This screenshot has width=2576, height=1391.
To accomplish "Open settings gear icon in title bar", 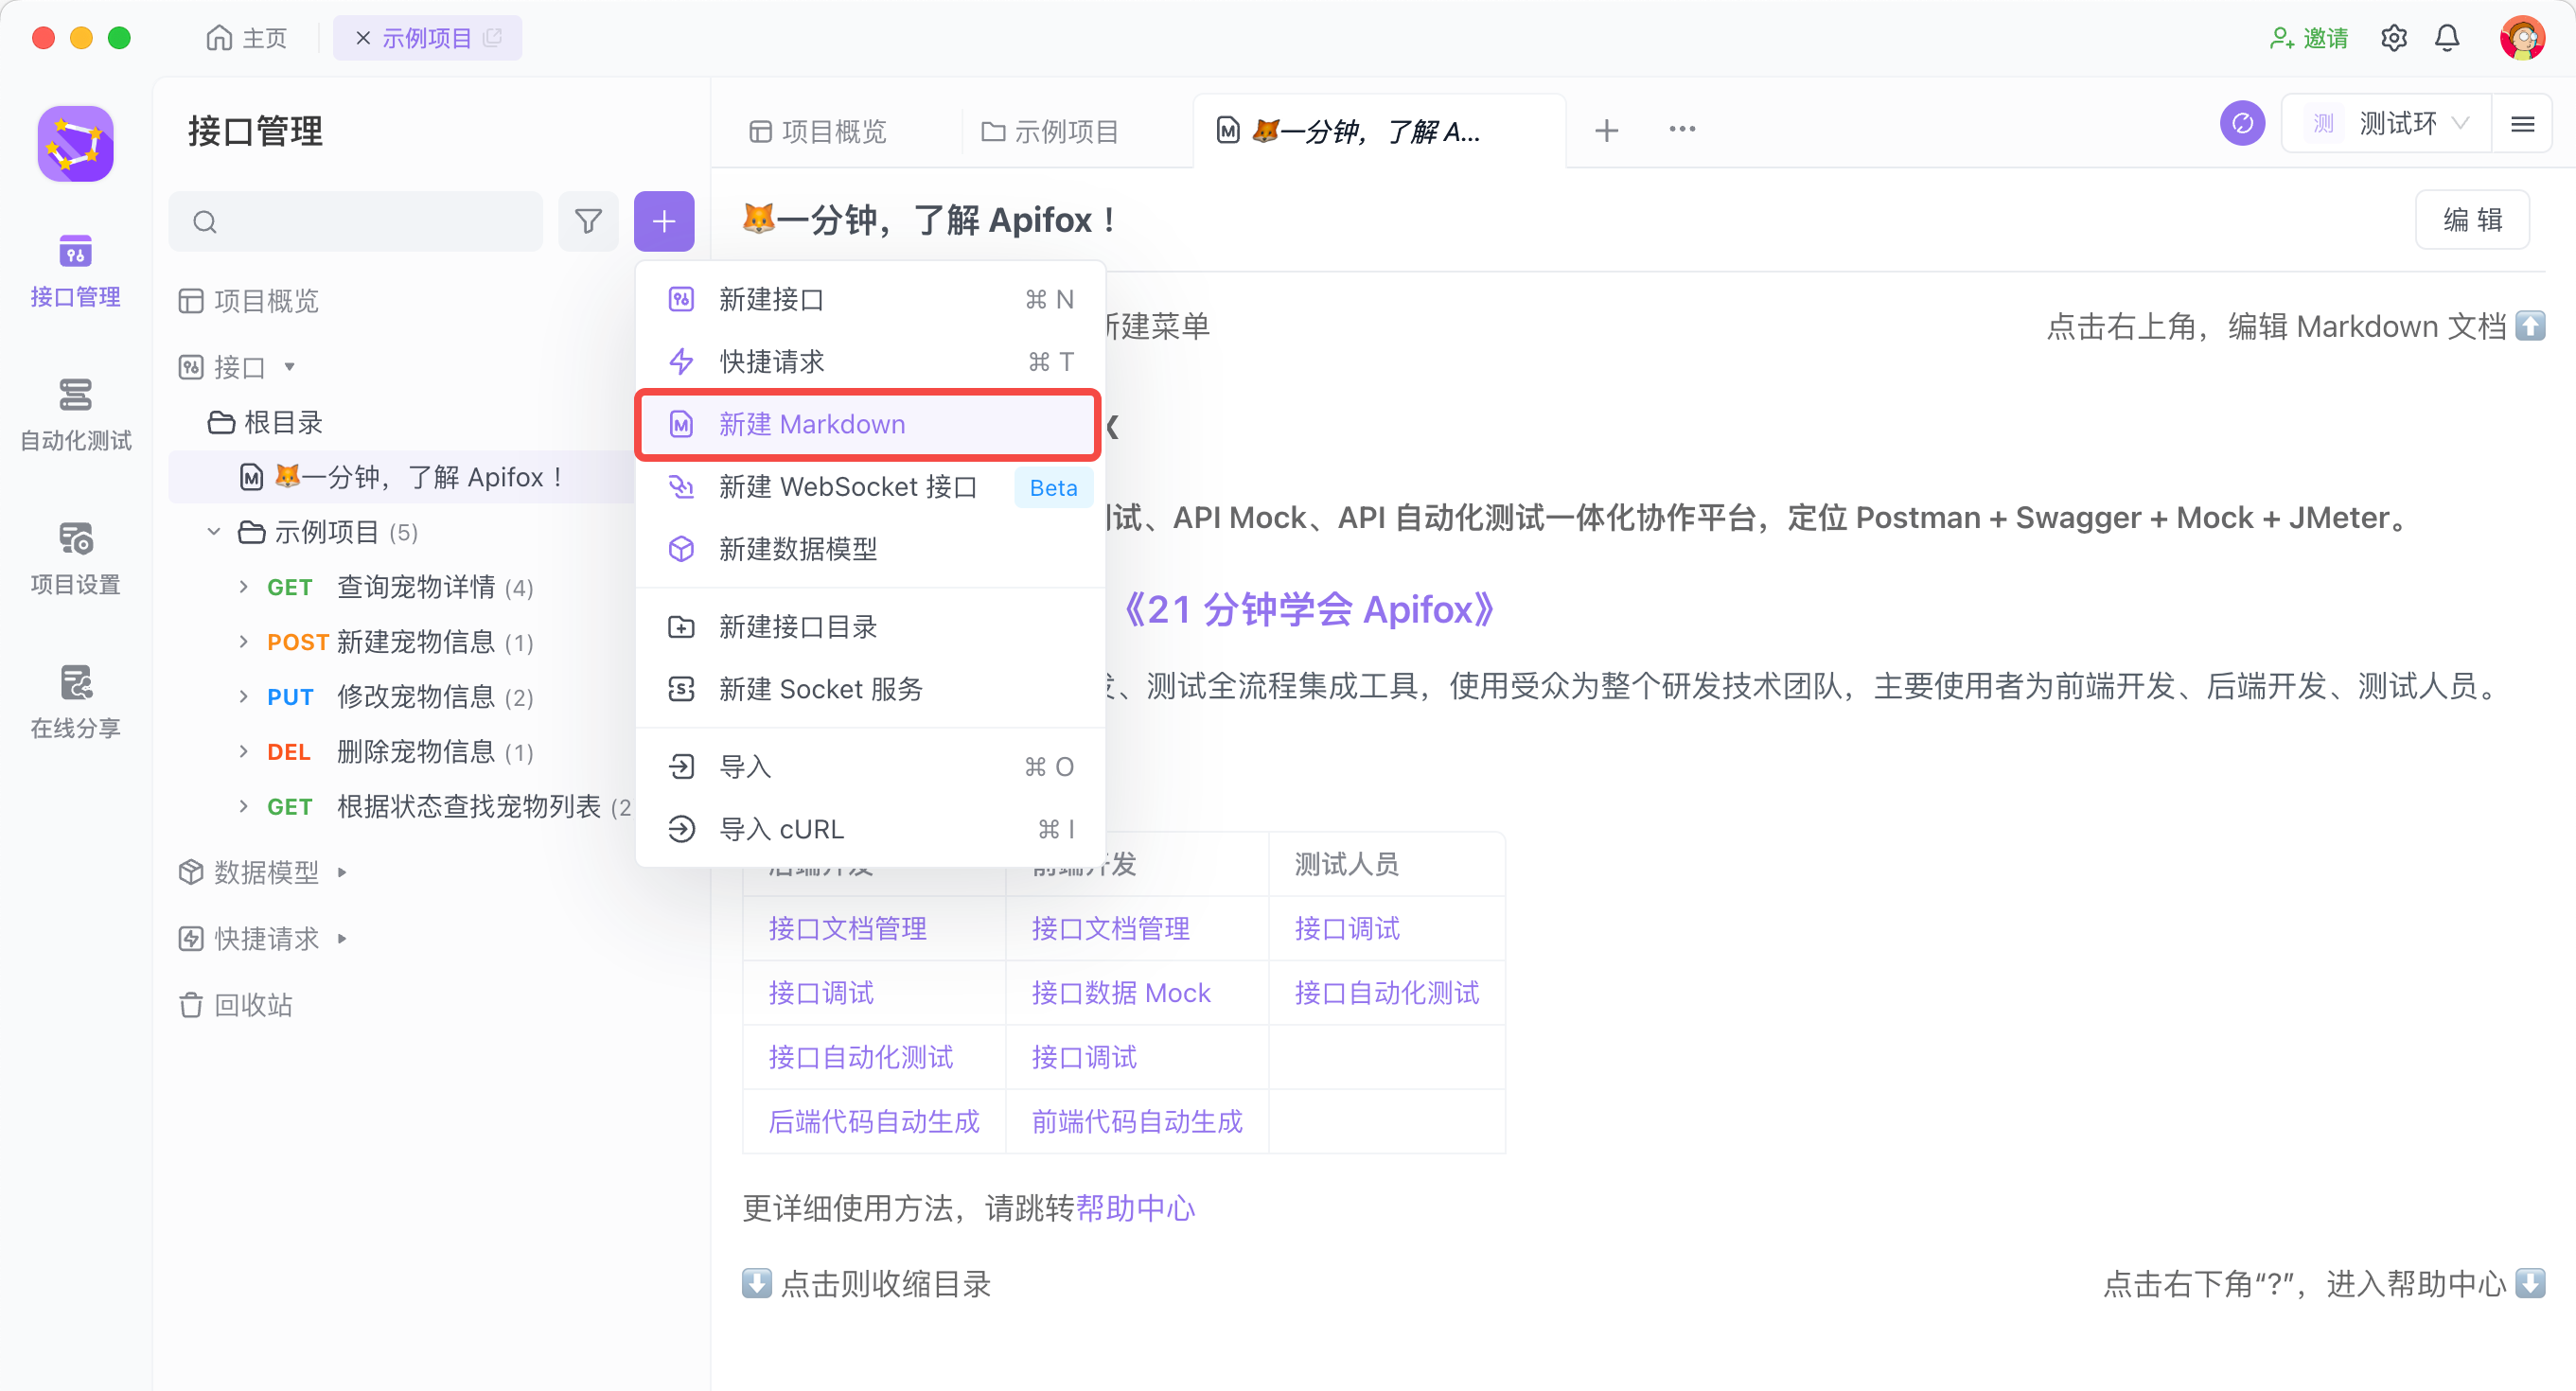I will point(2393,38).
